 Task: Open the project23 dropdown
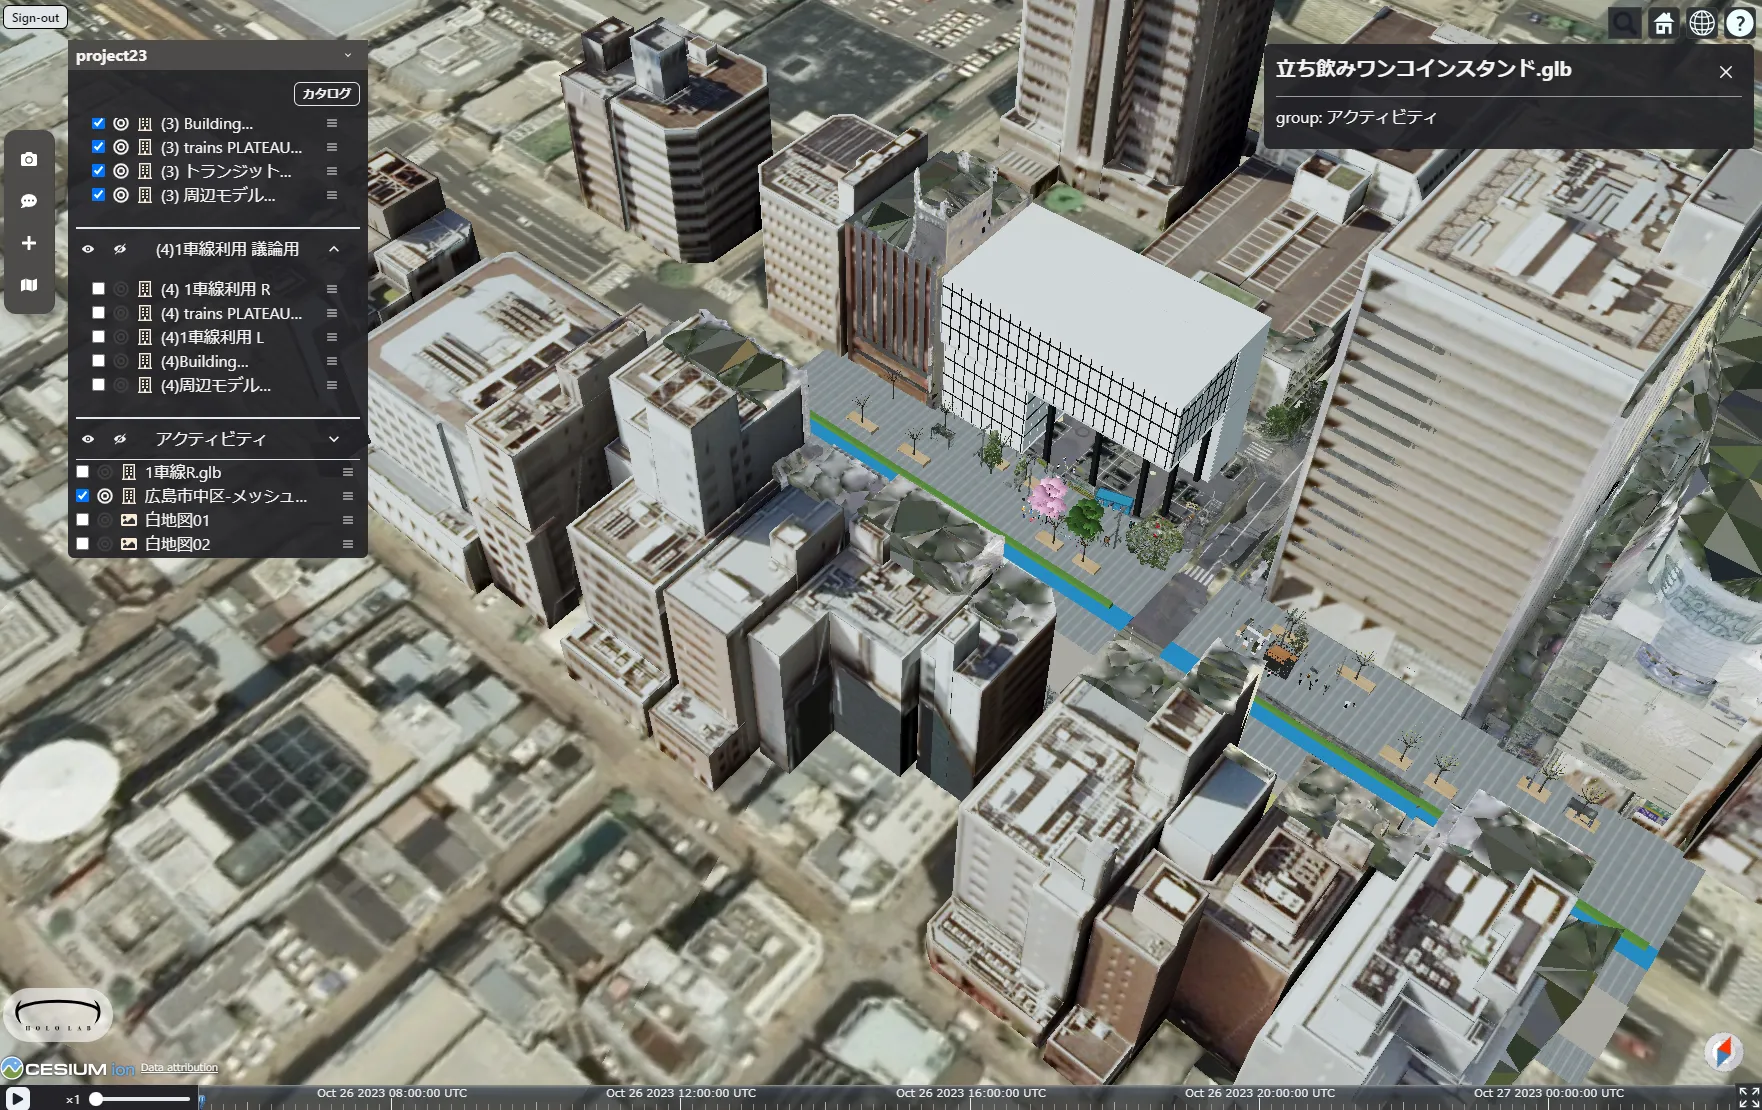click(348, 56)
